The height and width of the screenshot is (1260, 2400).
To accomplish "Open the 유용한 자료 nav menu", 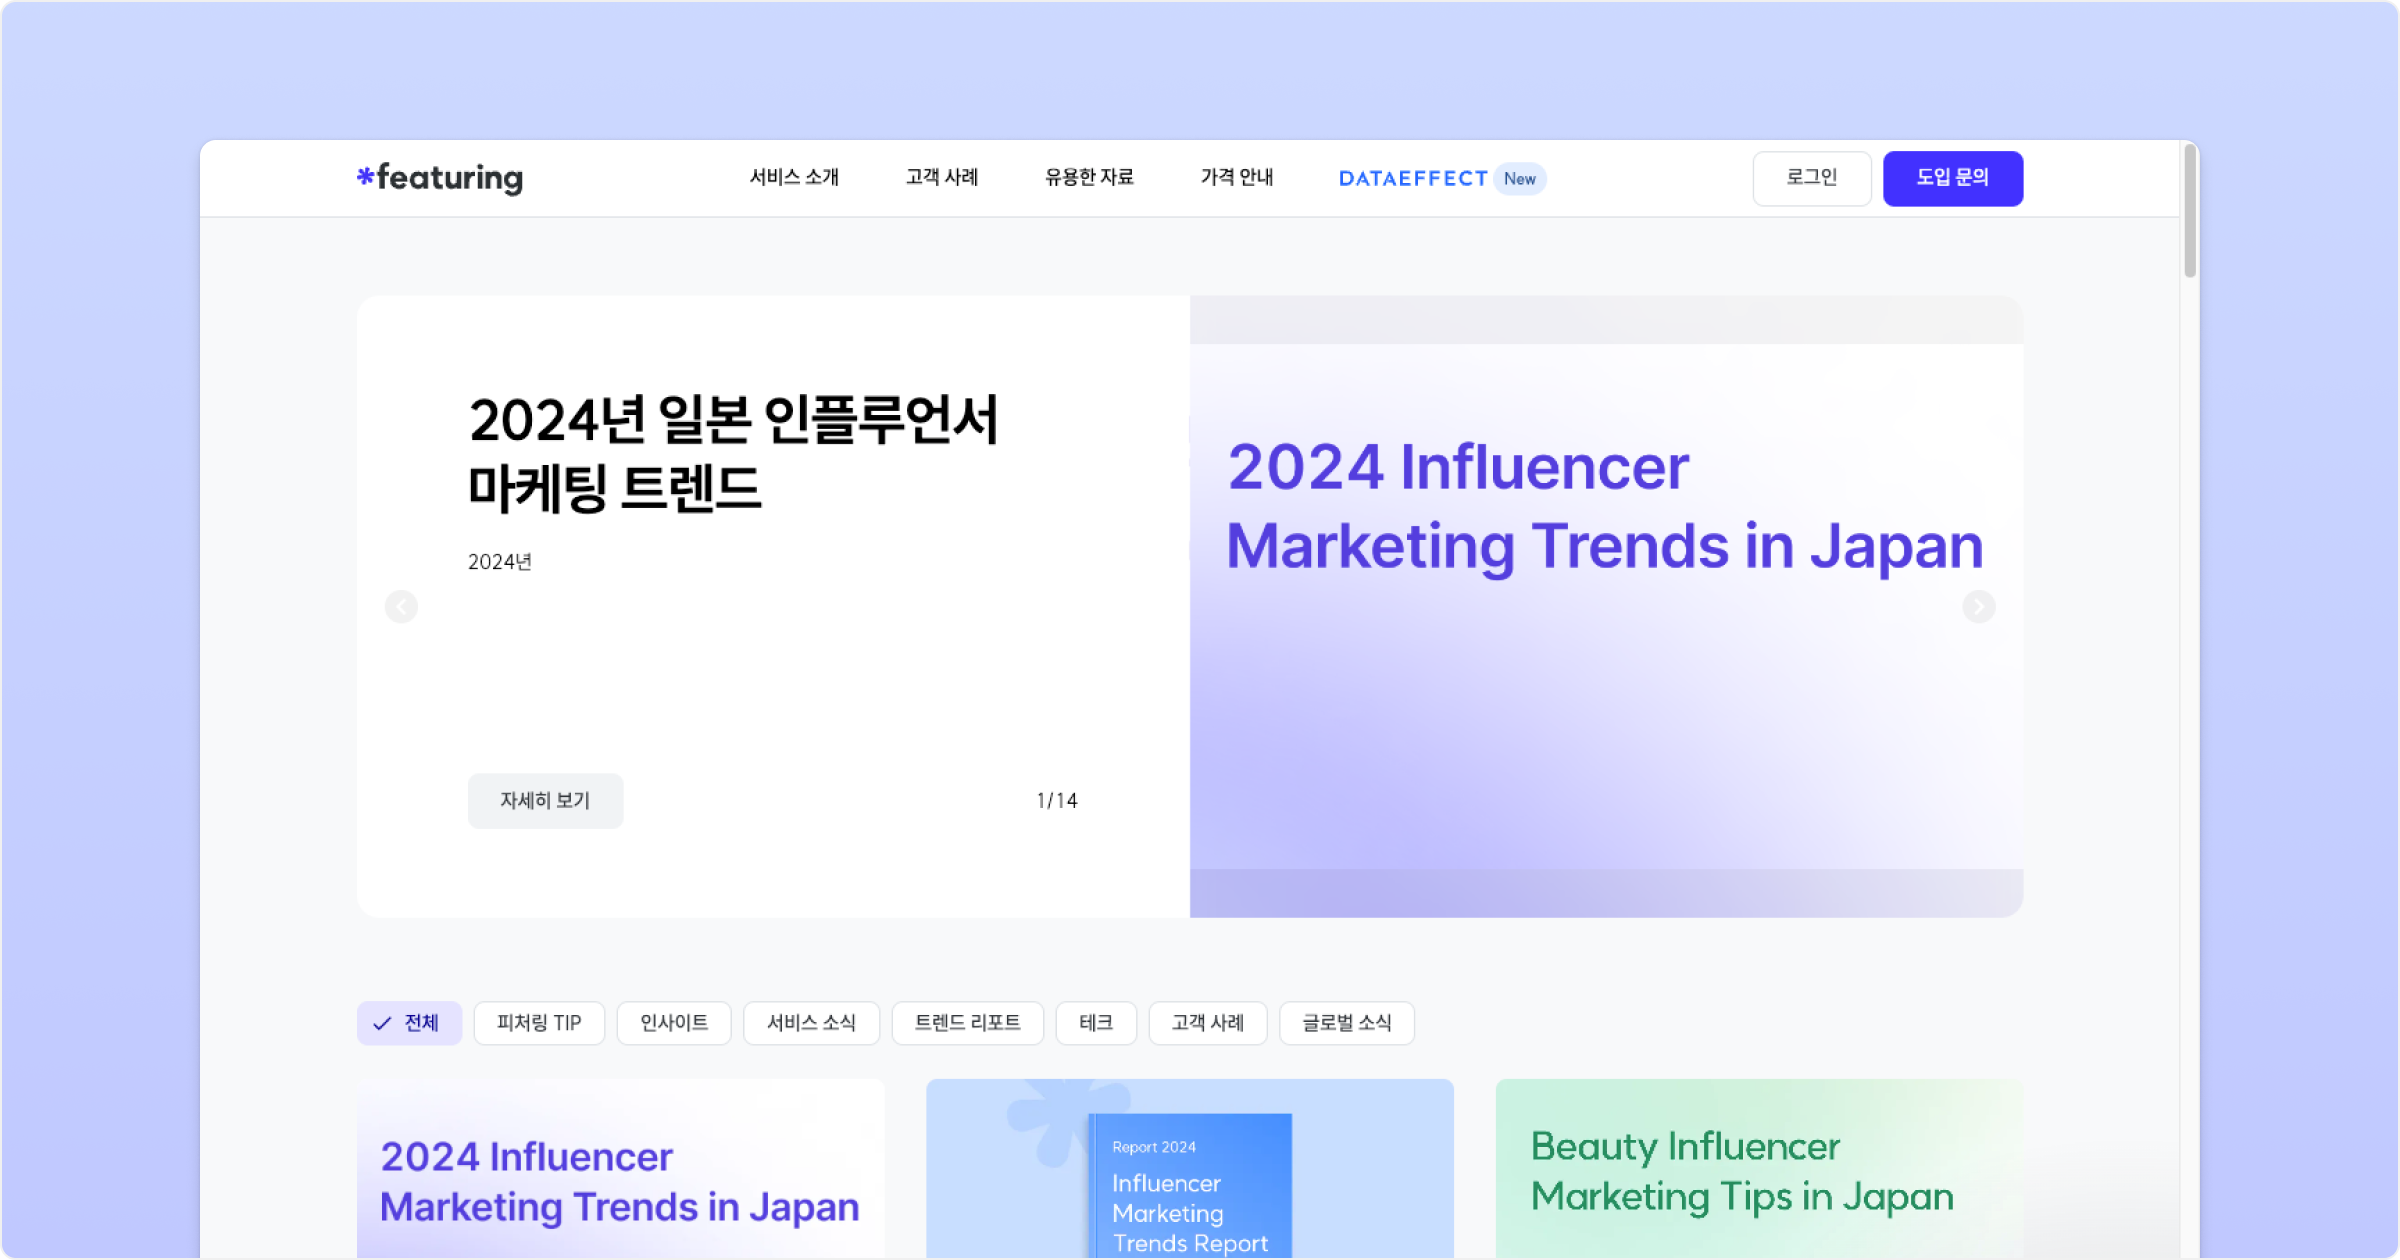I will pos(1089,178).
